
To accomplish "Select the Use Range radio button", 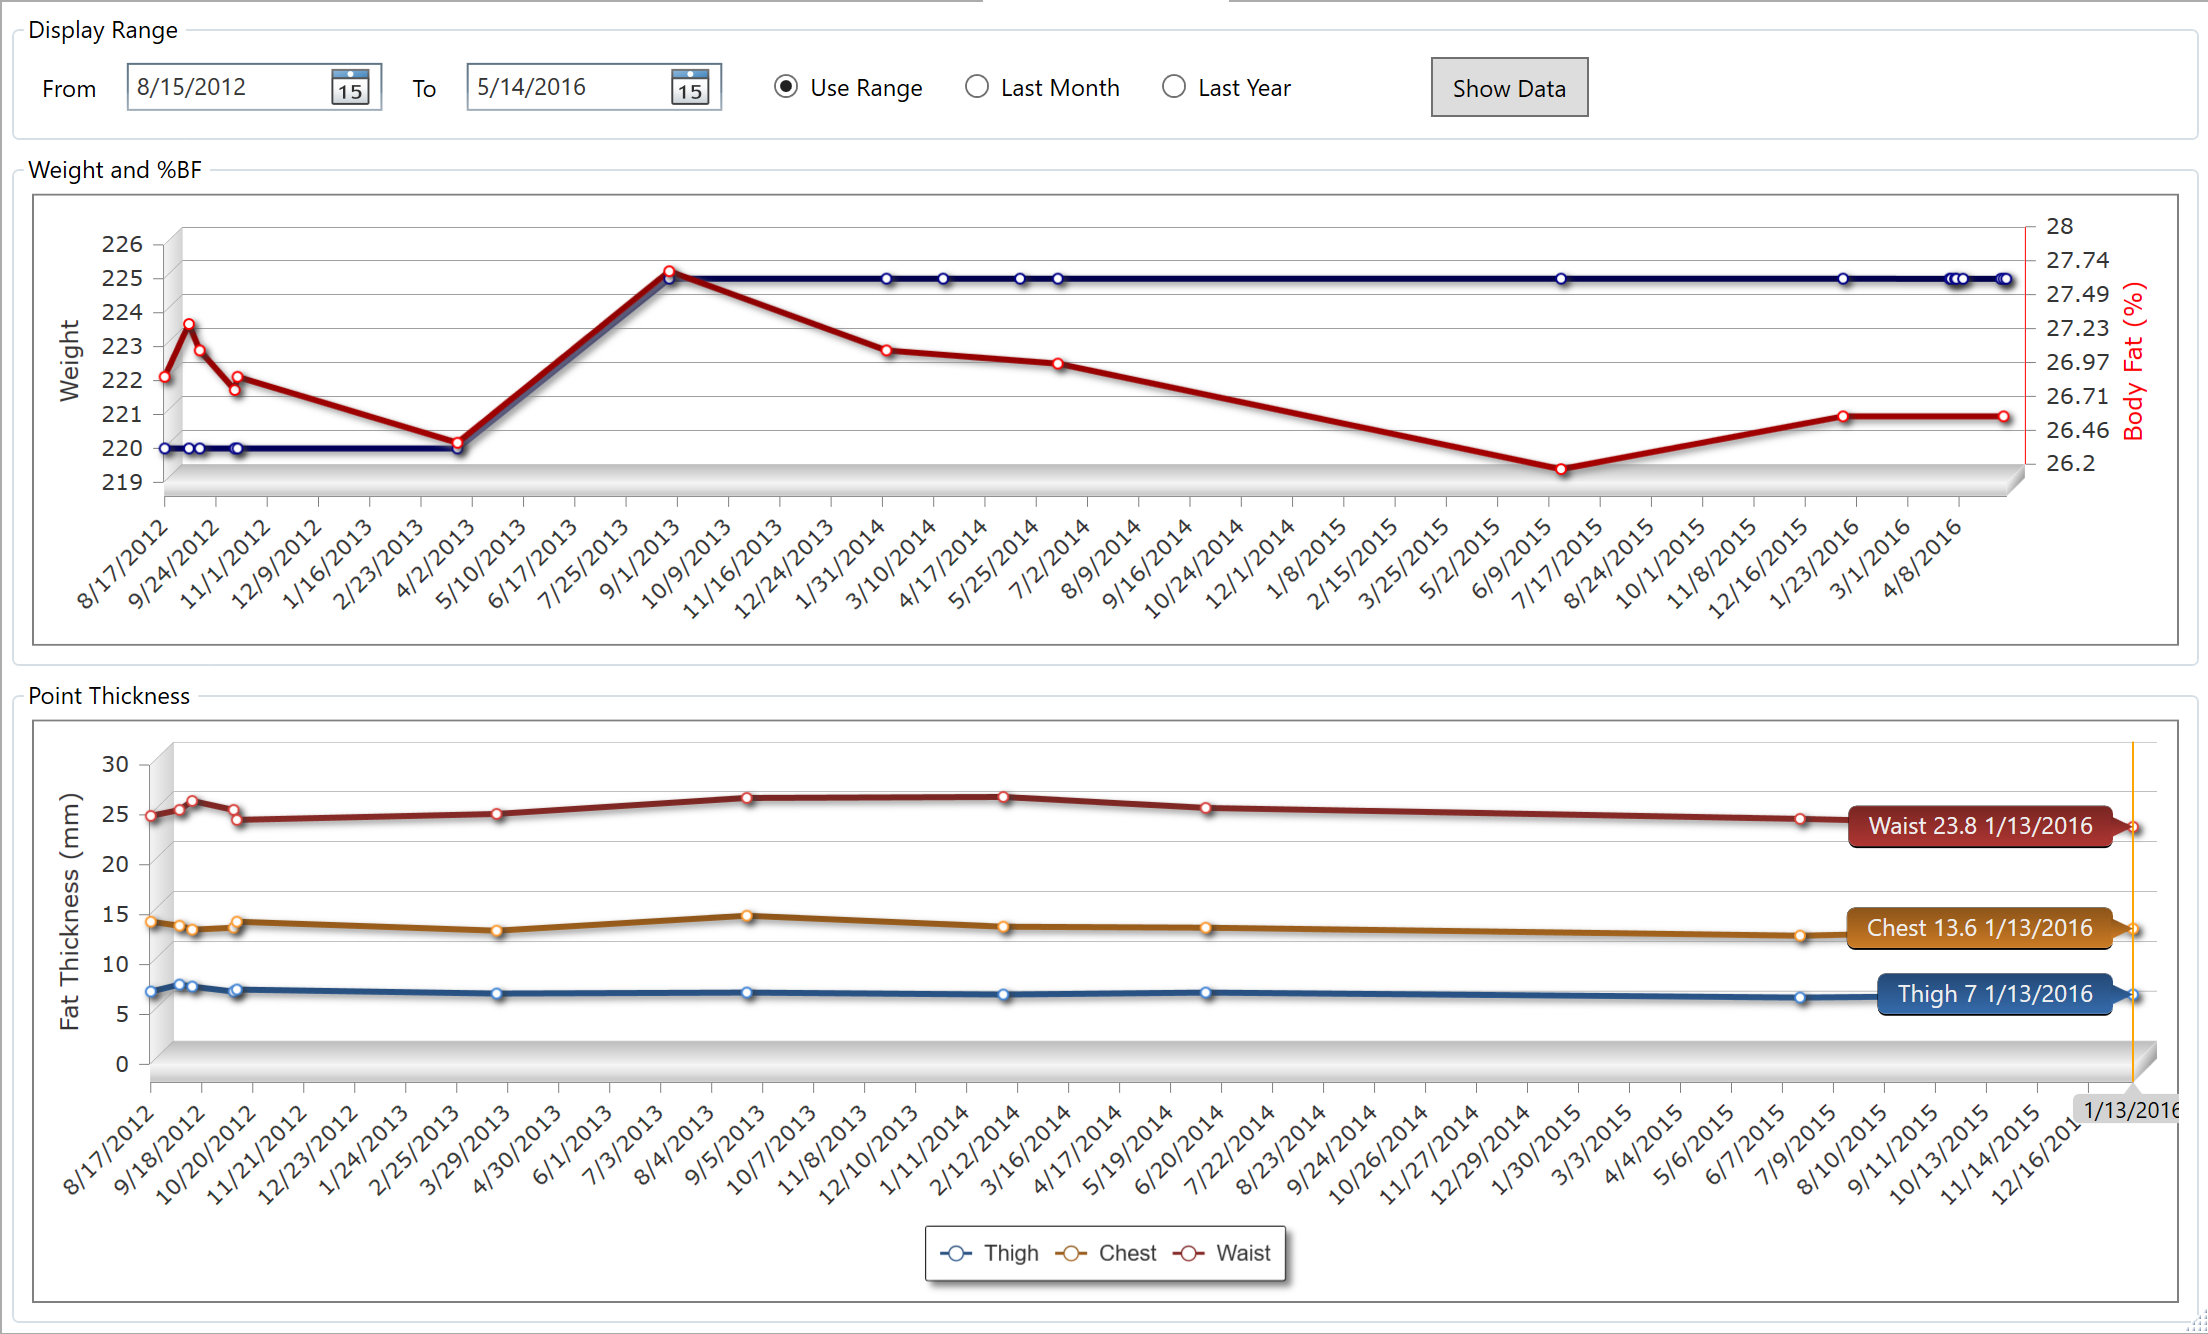I will tap(786, 88).
